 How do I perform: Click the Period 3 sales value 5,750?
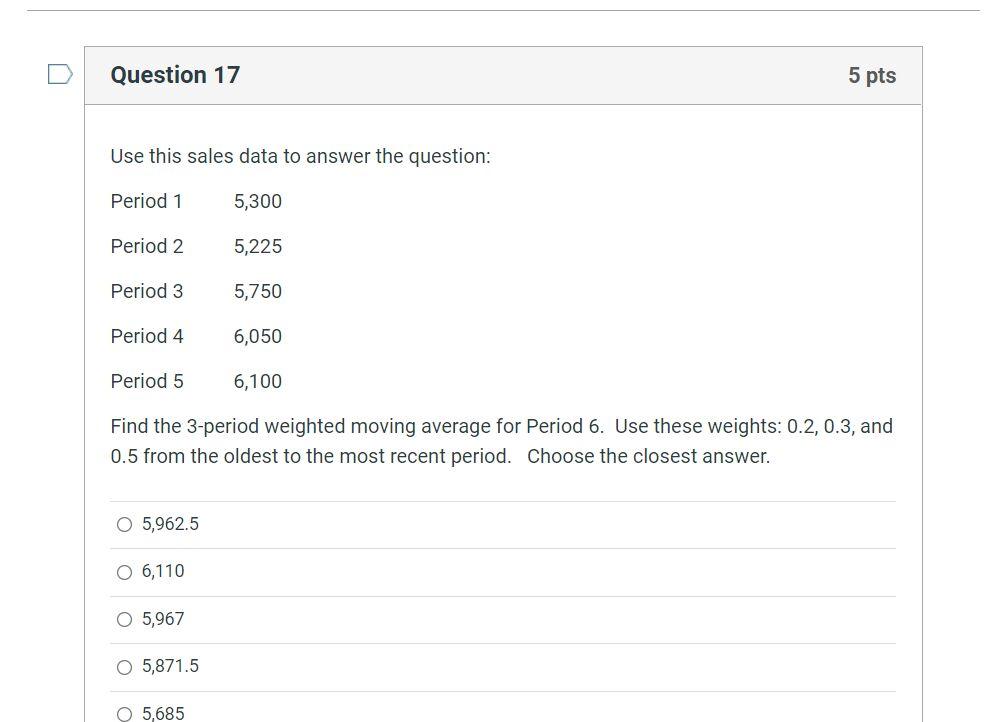point(258,291)
